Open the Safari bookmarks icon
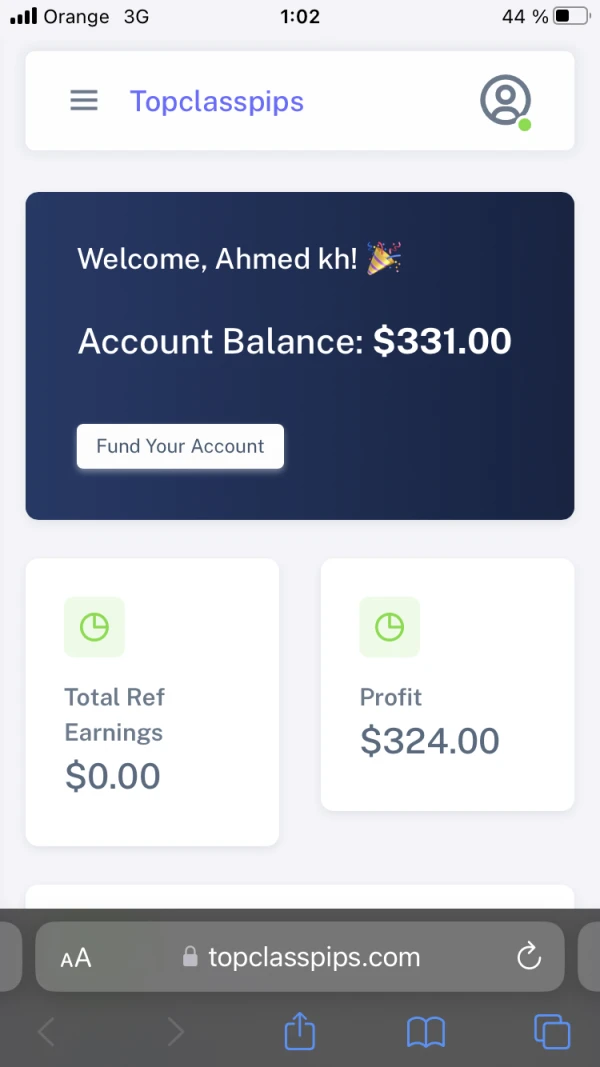The image size is (600, 1067). click(x=426, y=1031)
